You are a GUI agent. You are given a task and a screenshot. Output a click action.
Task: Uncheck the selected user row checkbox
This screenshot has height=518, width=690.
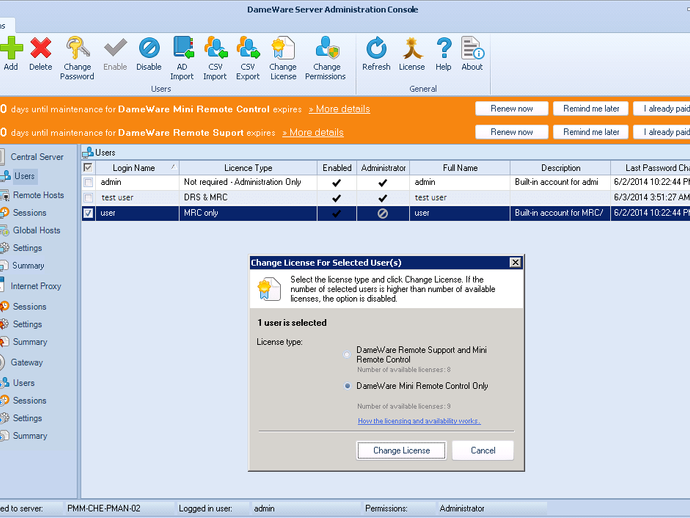(x=88, y=213)
